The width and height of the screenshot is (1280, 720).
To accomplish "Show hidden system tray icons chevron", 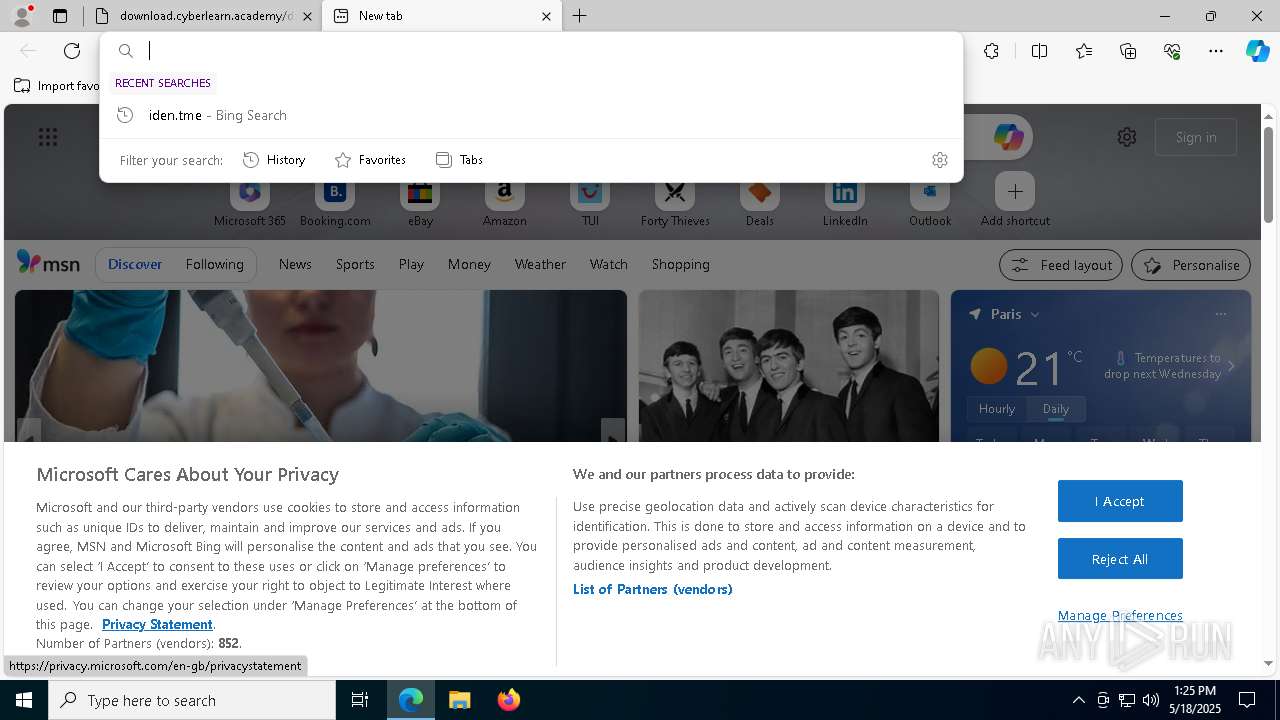I will (1078, 700).
